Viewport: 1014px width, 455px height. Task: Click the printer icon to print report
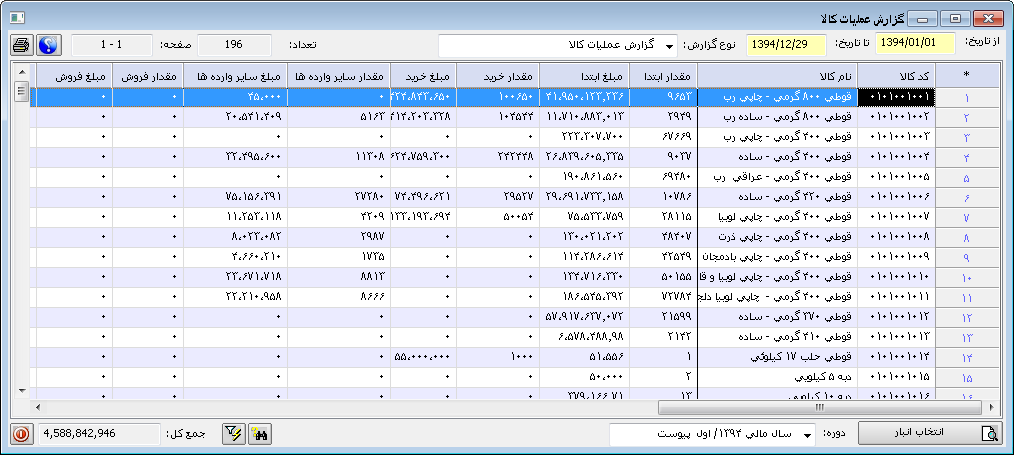click(x=21, y=45)
